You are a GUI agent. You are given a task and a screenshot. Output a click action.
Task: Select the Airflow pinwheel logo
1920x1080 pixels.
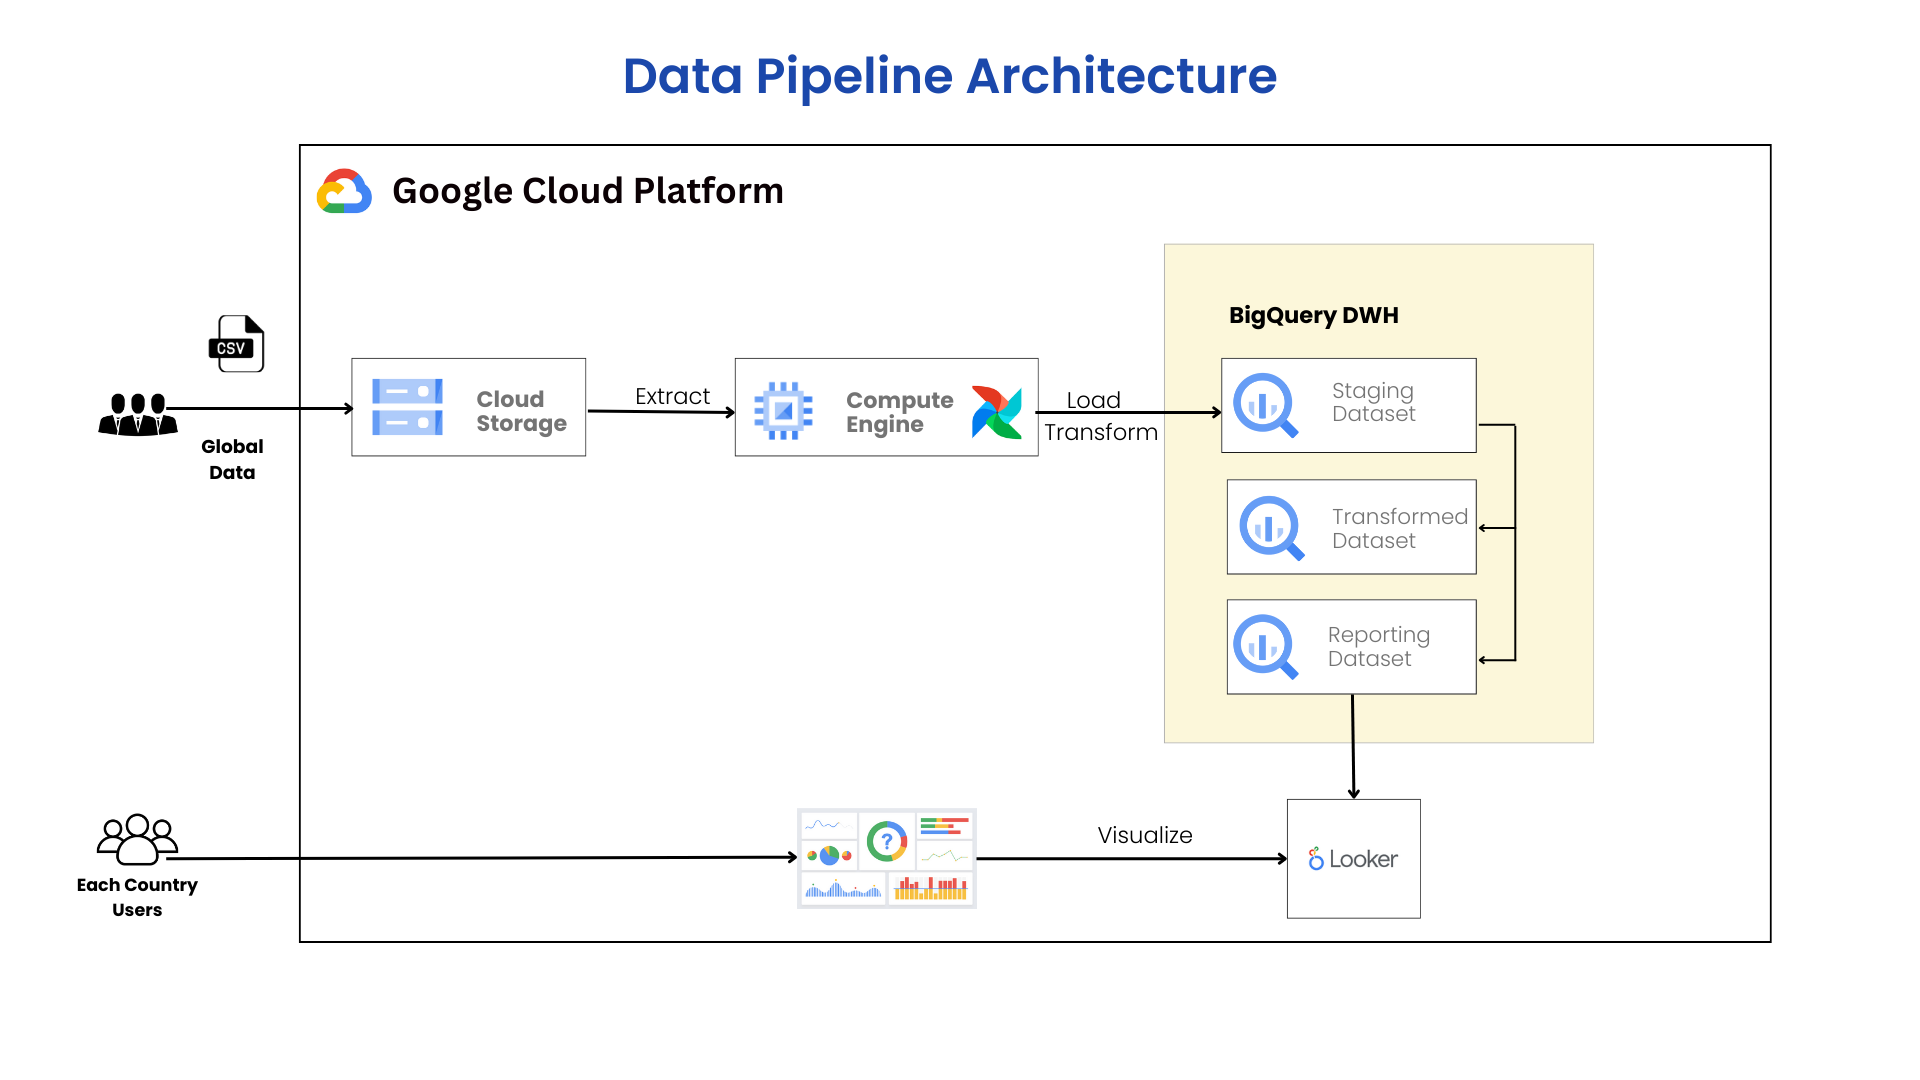(996, 412)
